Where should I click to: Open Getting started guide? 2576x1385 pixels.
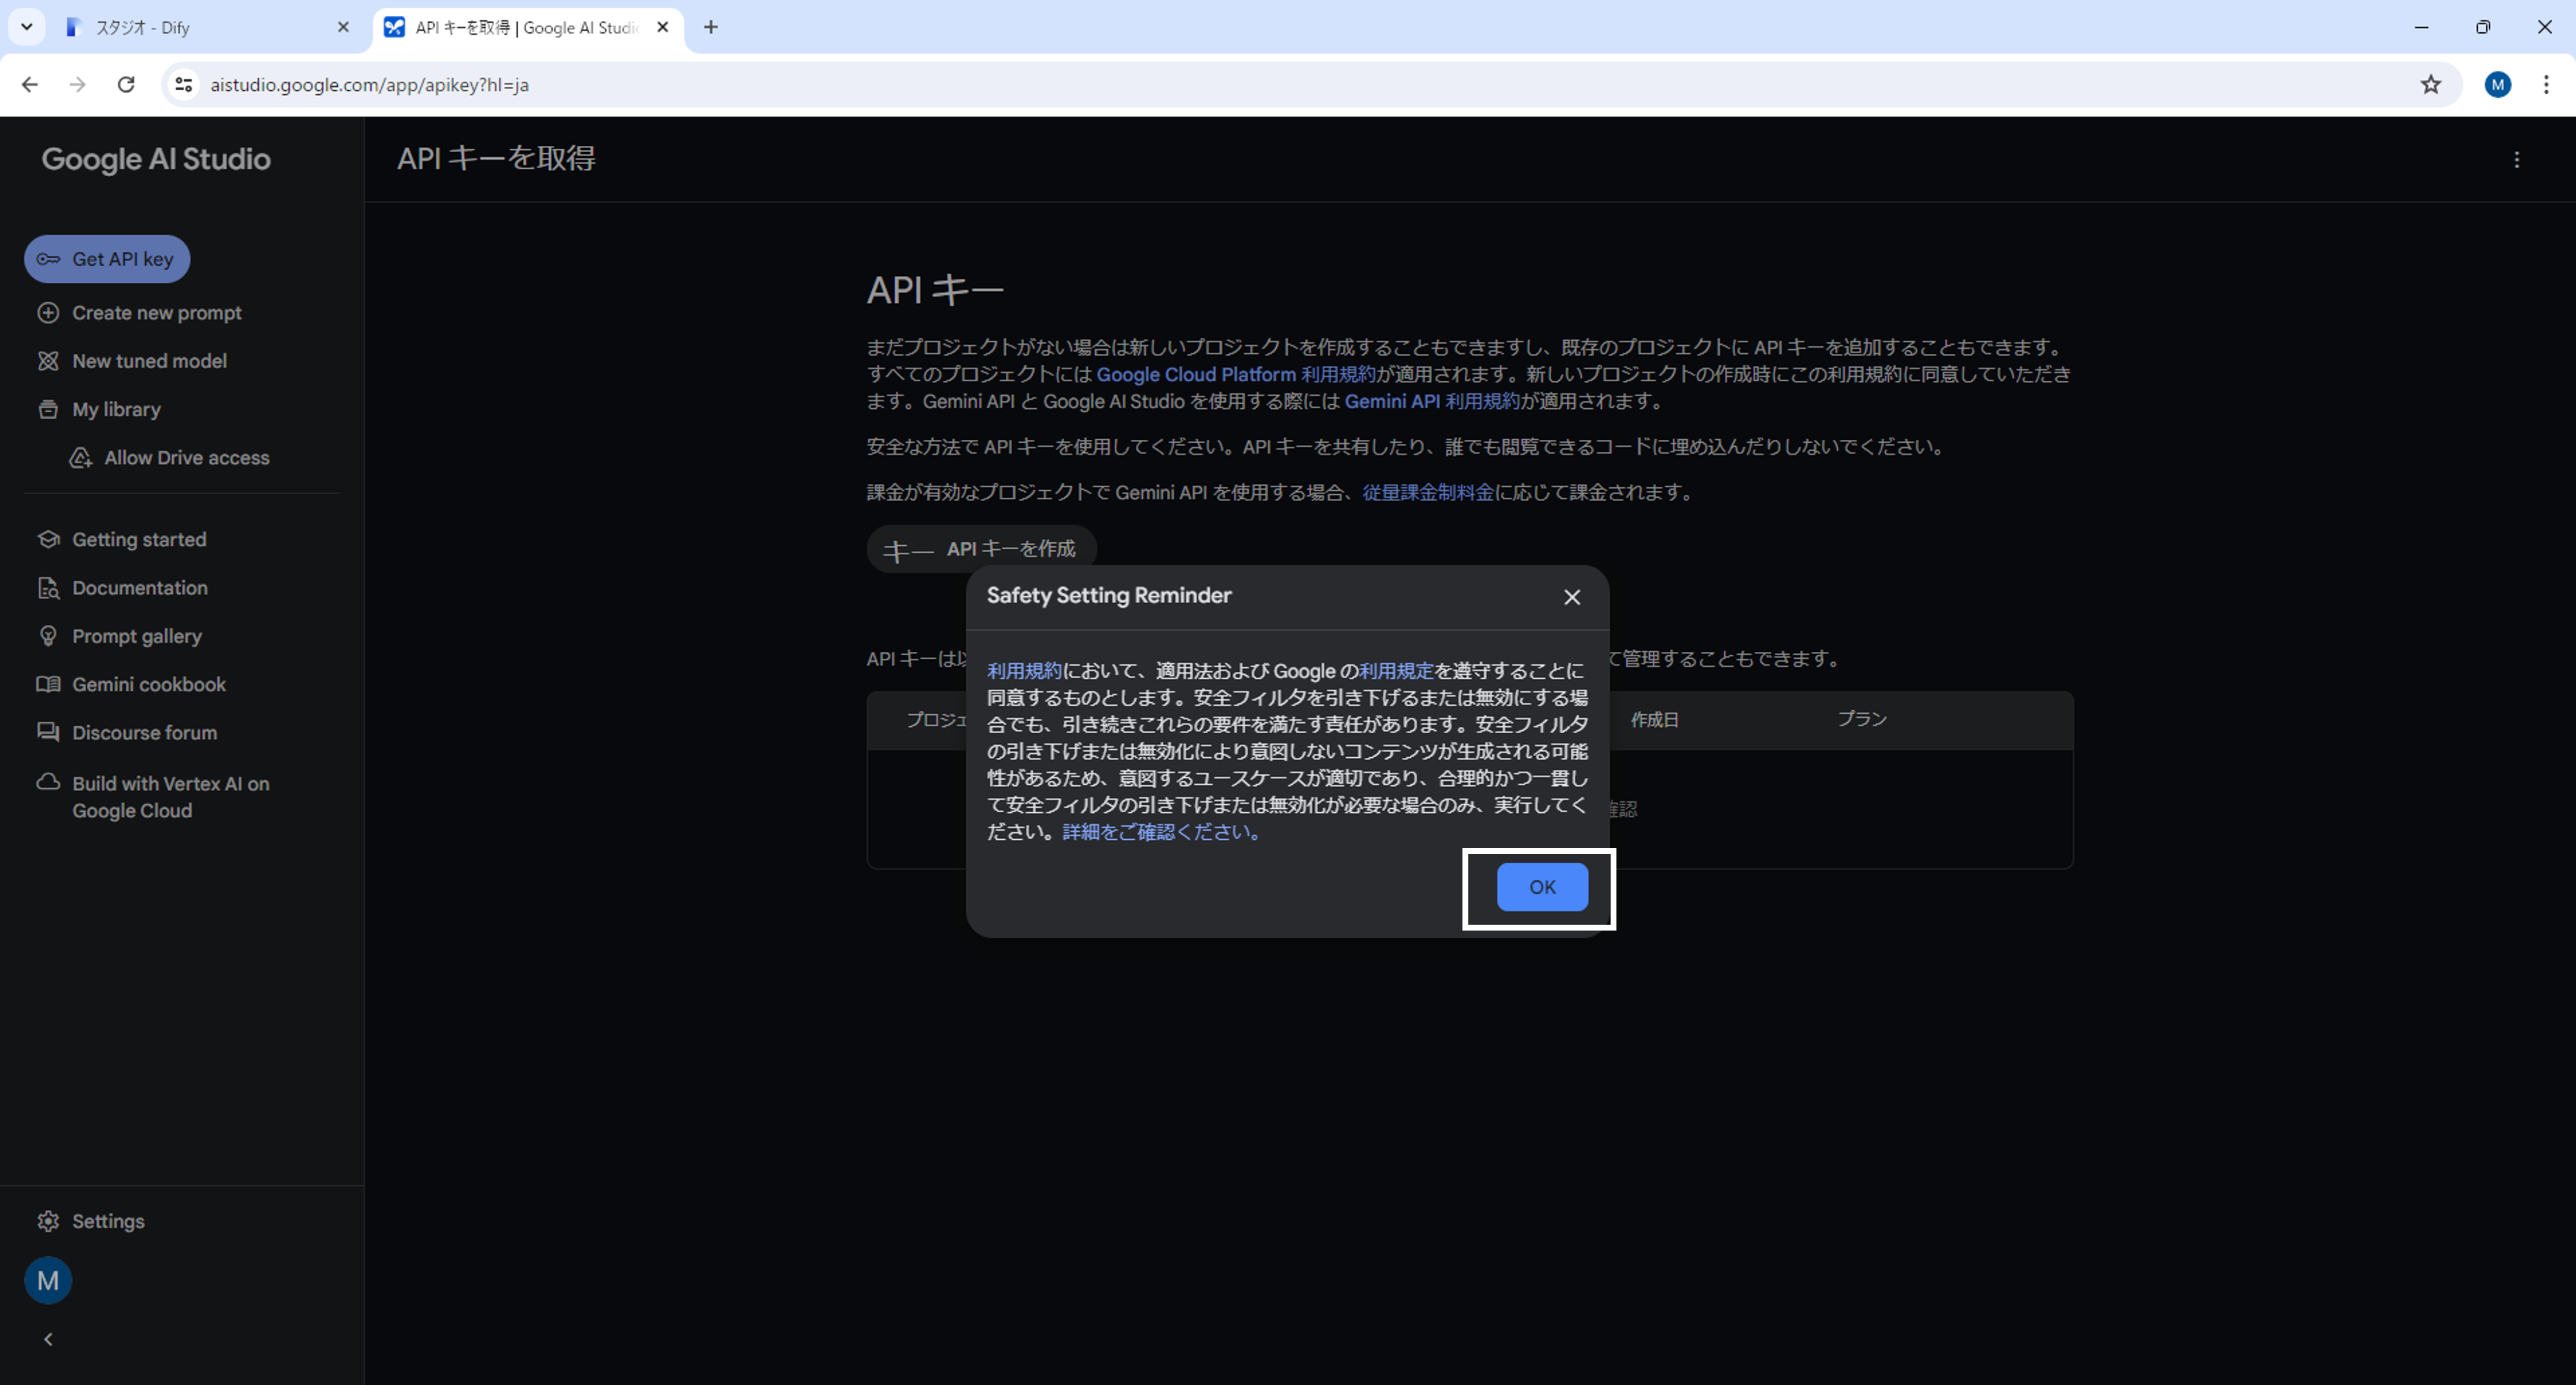point(139,540)
